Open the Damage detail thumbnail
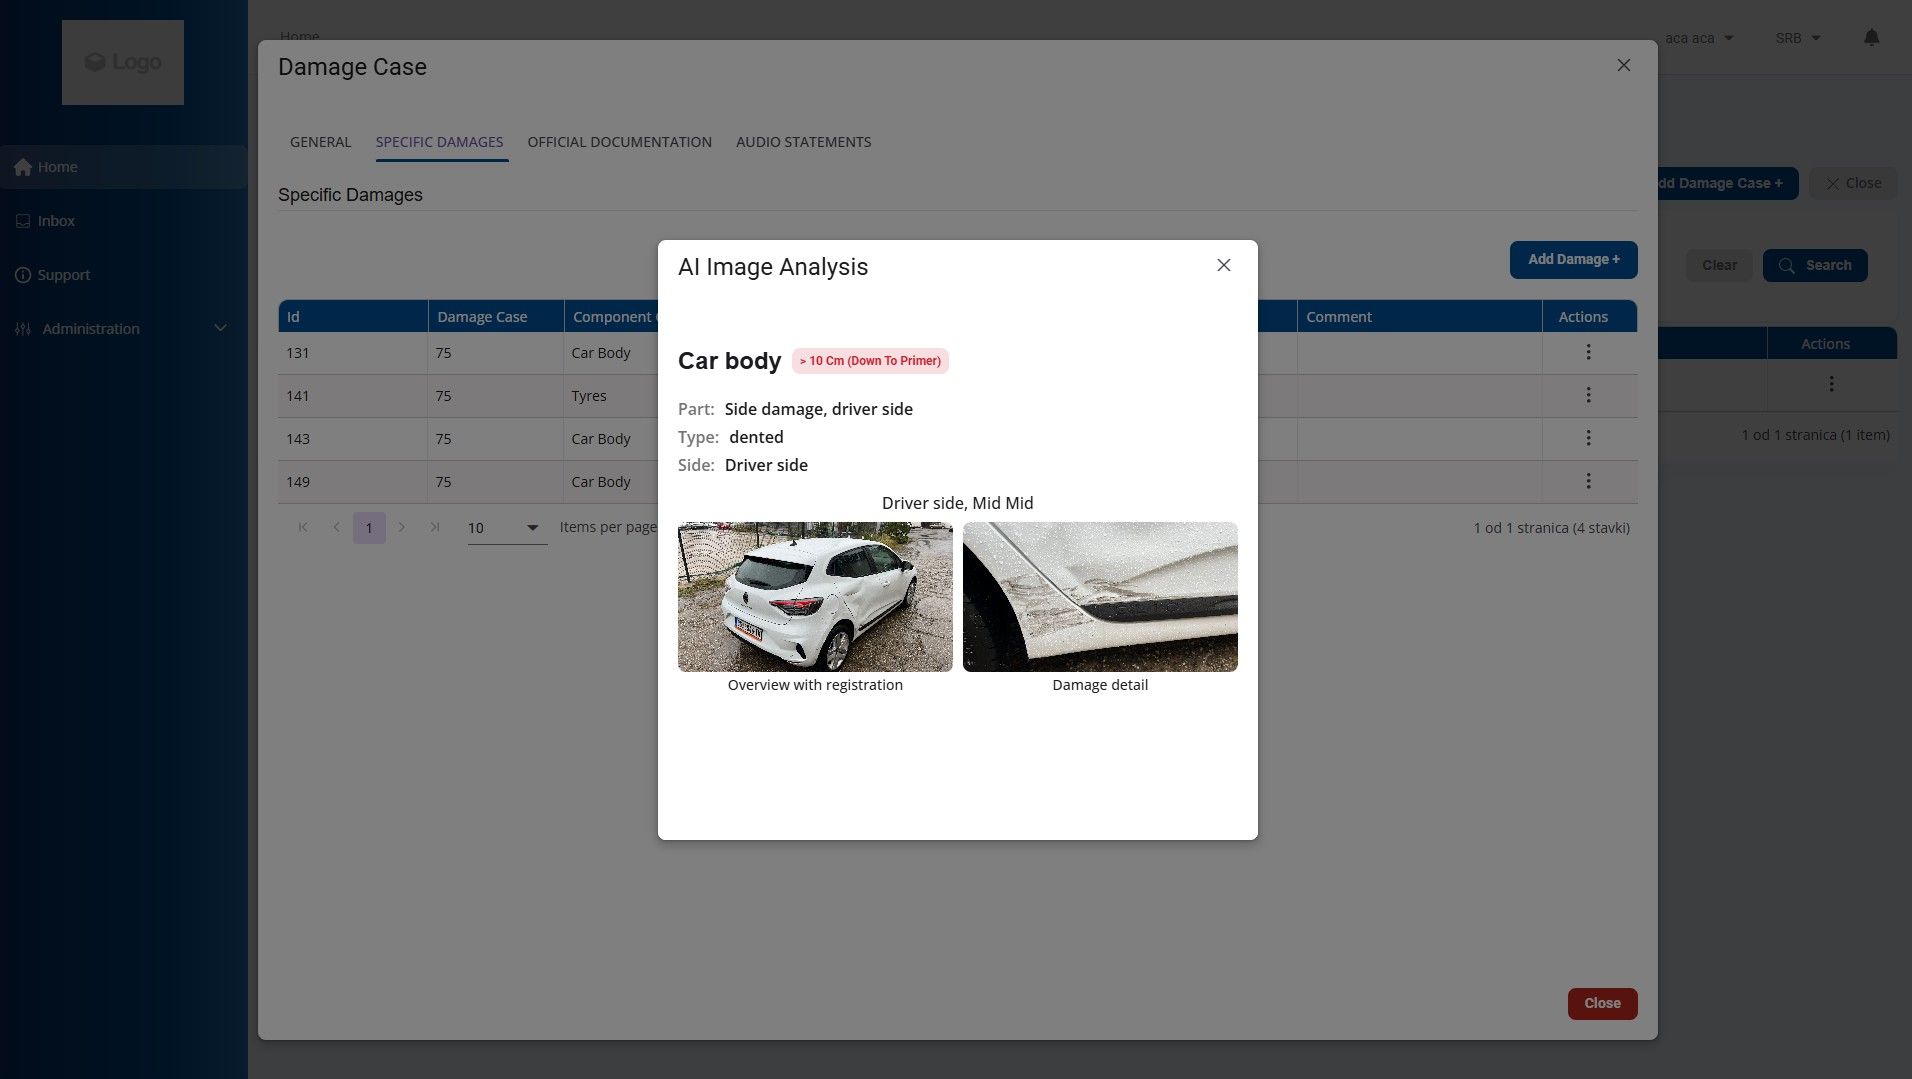The width and height of the screenshot is (1912, 1079). [x=1100, y=597]
